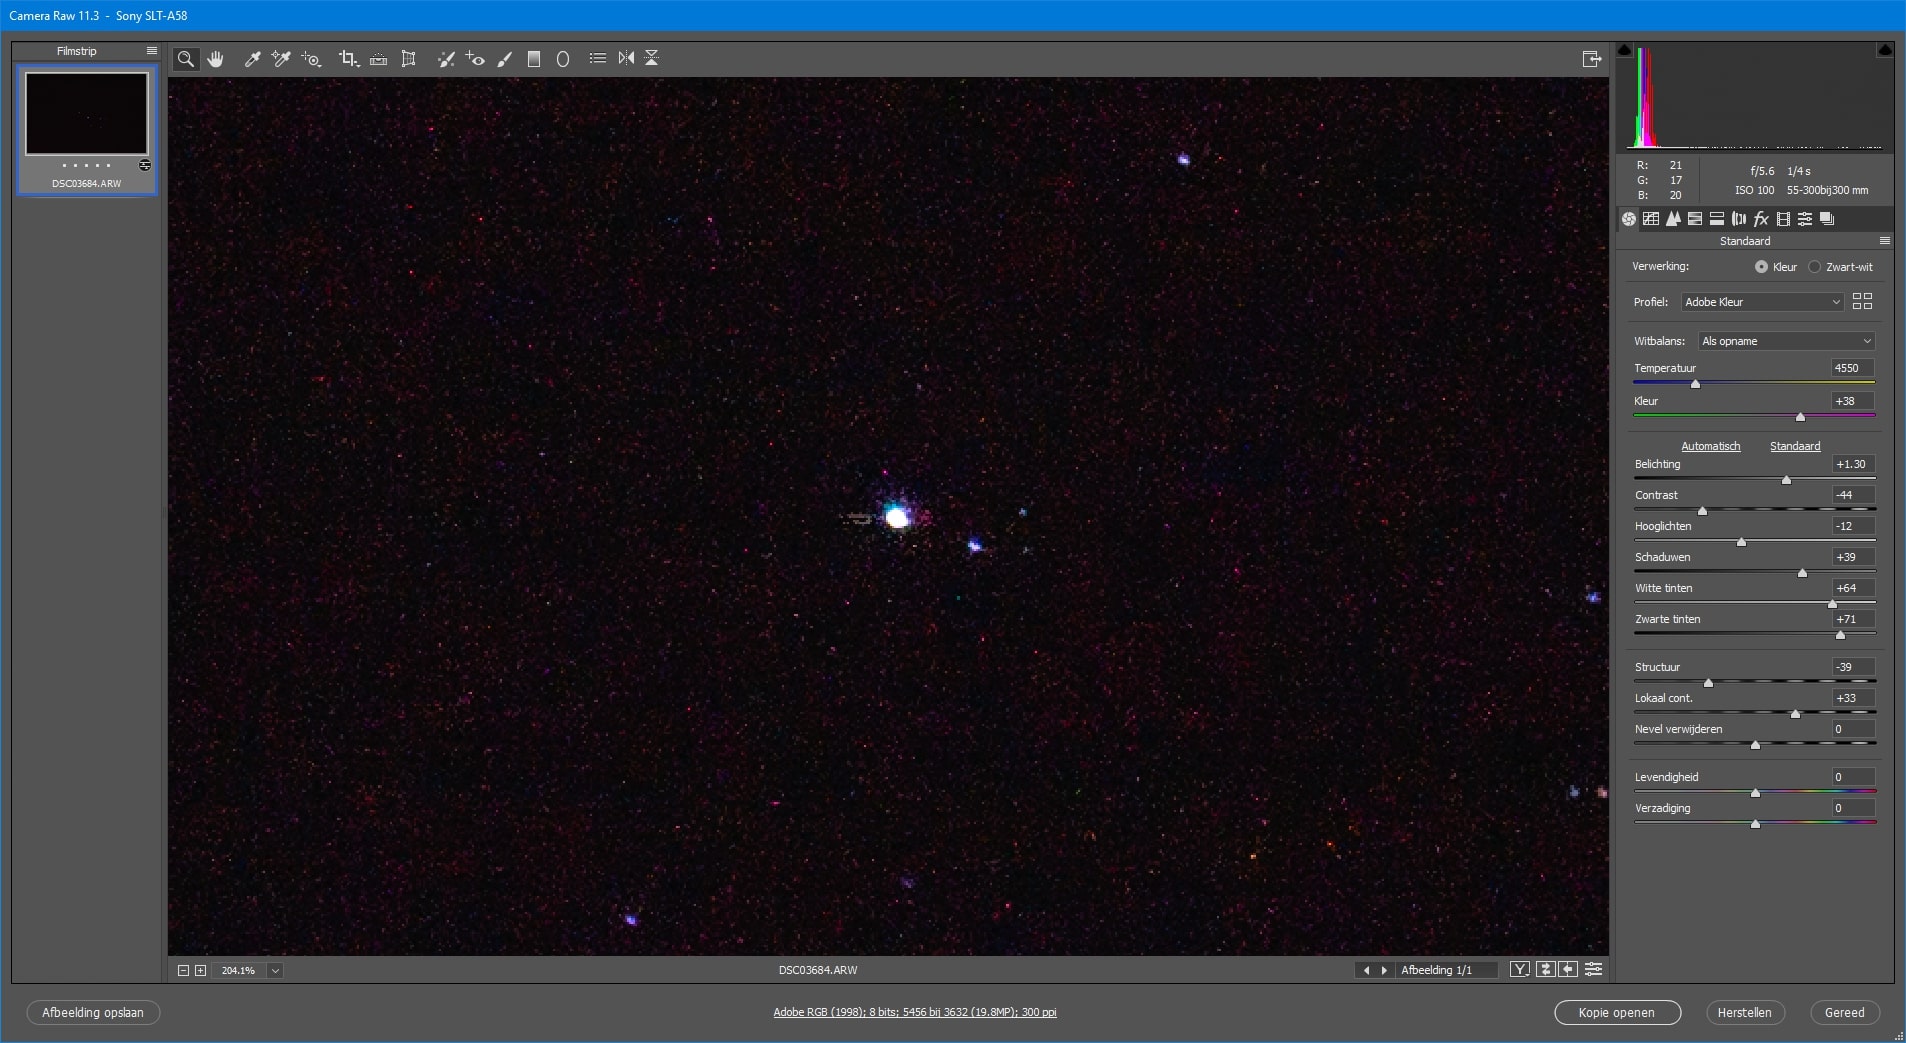
Task: Select the Zwart-wit processing radio button
Action: (1815, 267)
